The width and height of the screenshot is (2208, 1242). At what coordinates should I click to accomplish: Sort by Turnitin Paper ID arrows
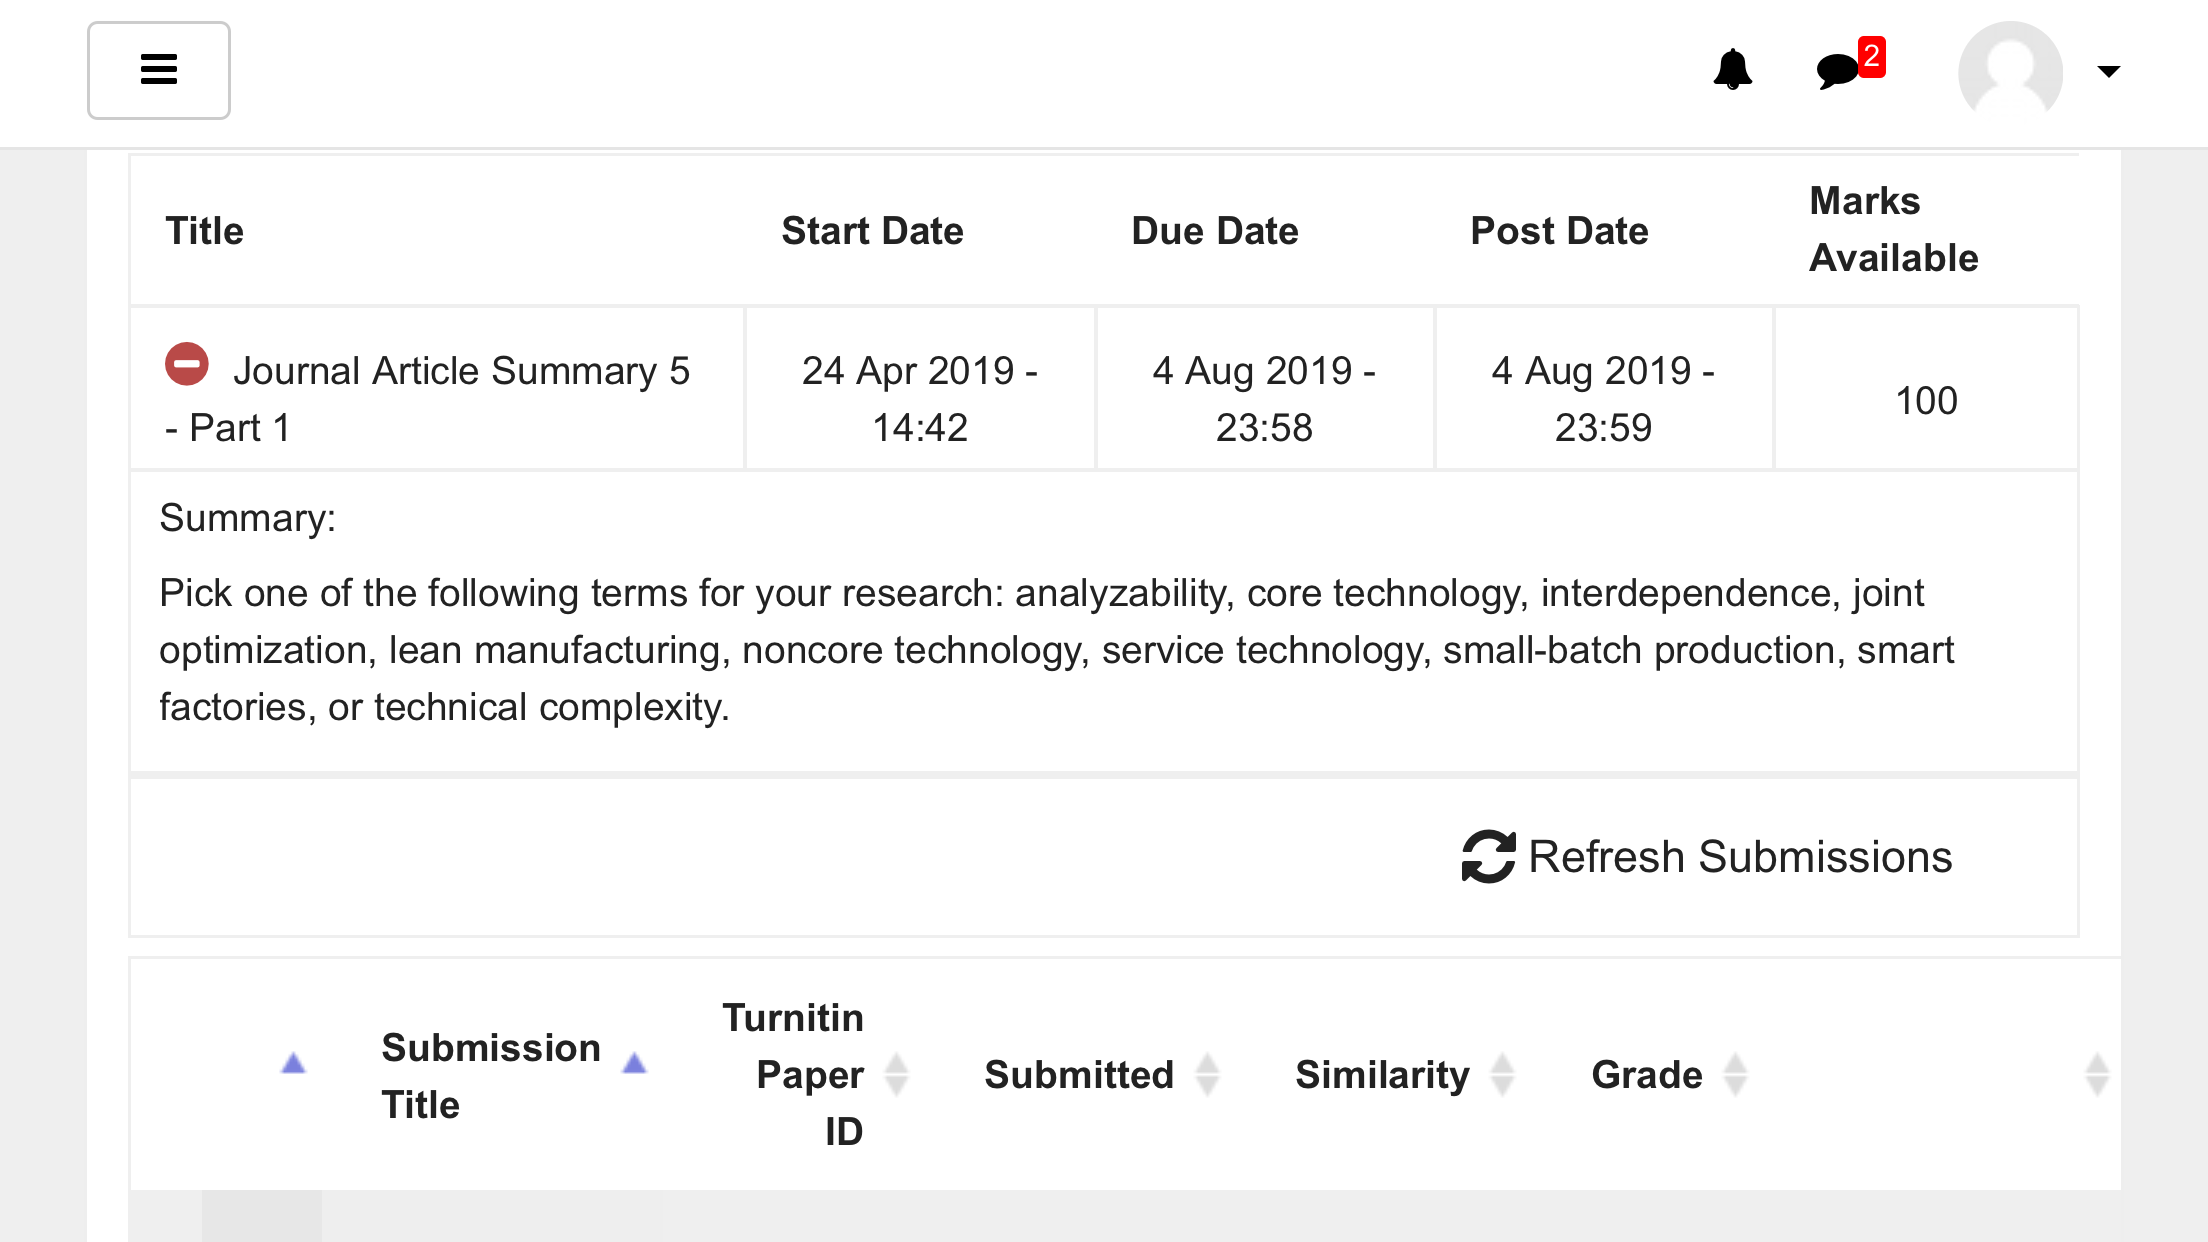point(896,1075)
